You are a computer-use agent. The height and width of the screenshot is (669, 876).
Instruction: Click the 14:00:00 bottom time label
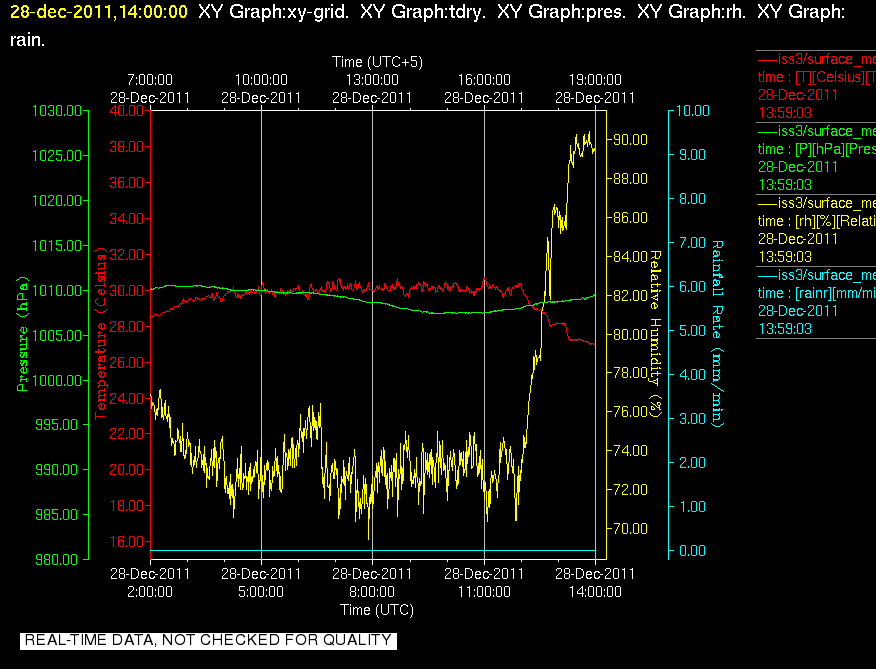click(x=595, y=592)
